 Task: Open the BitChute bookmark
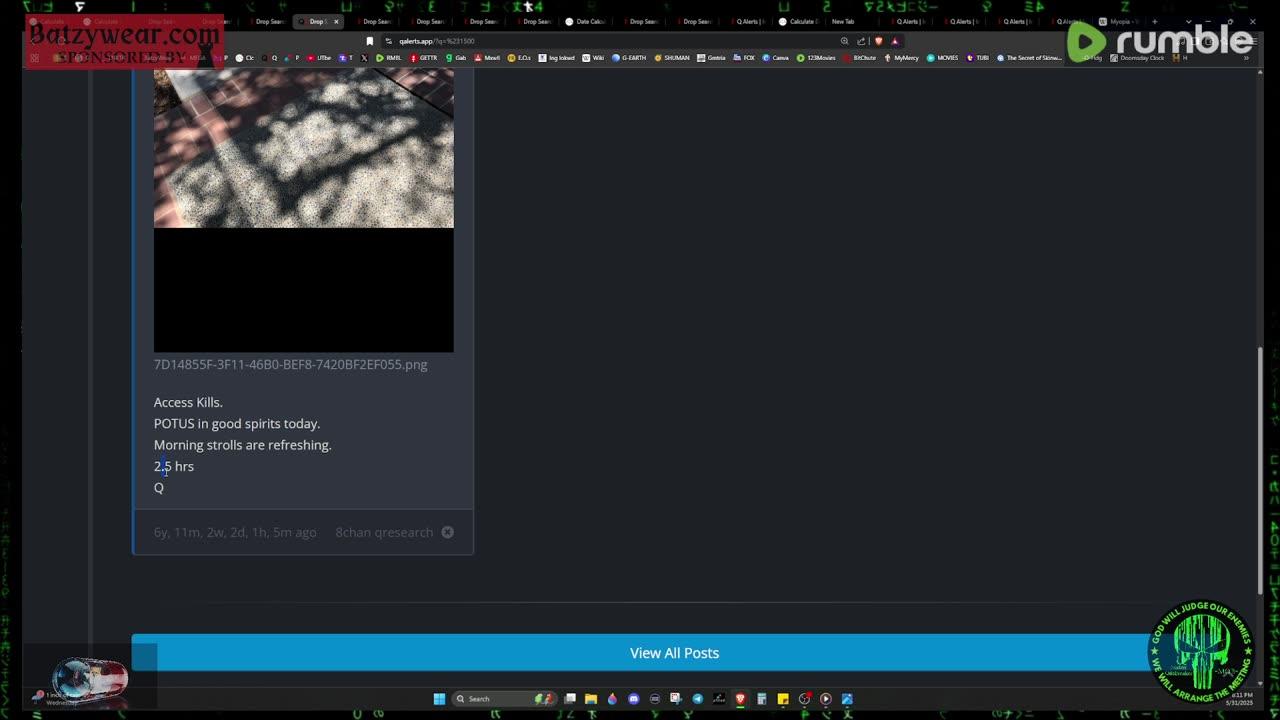[x=860, y=58]
